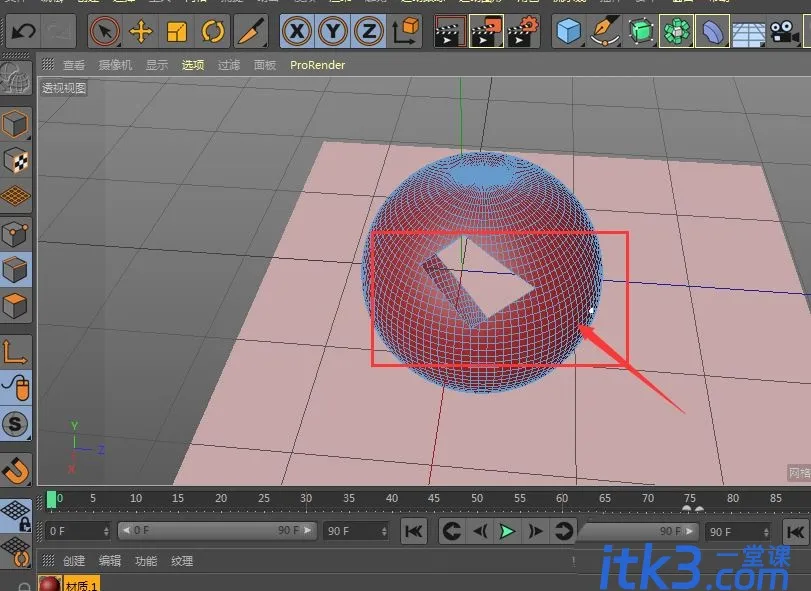Select the Move tool
This screenshot has width=811, height=591.
pos(141,32)
